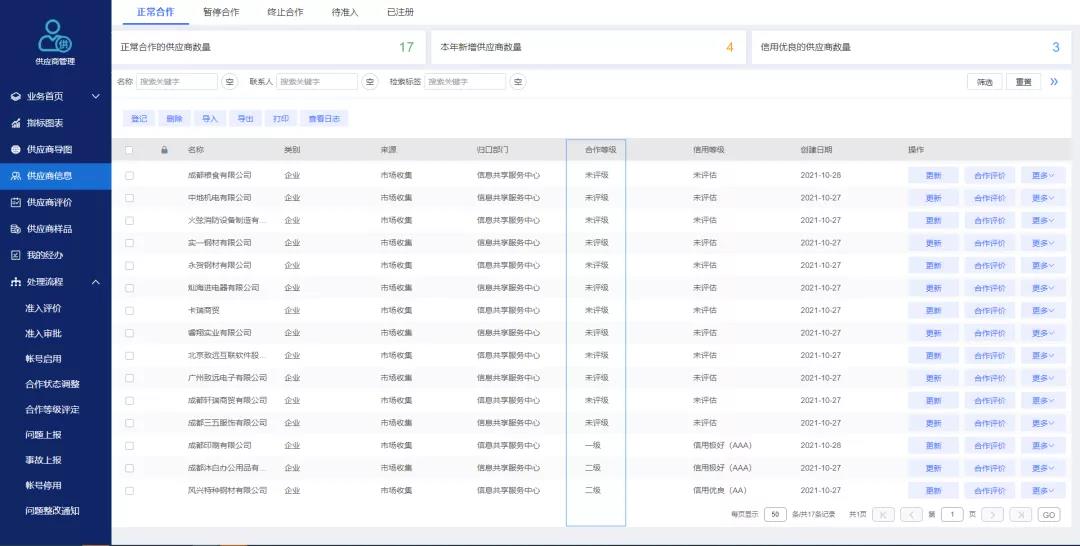Click the 名称 search keyword field
The height and width of the screenshot is (546, 1080).
click(177, 82)
